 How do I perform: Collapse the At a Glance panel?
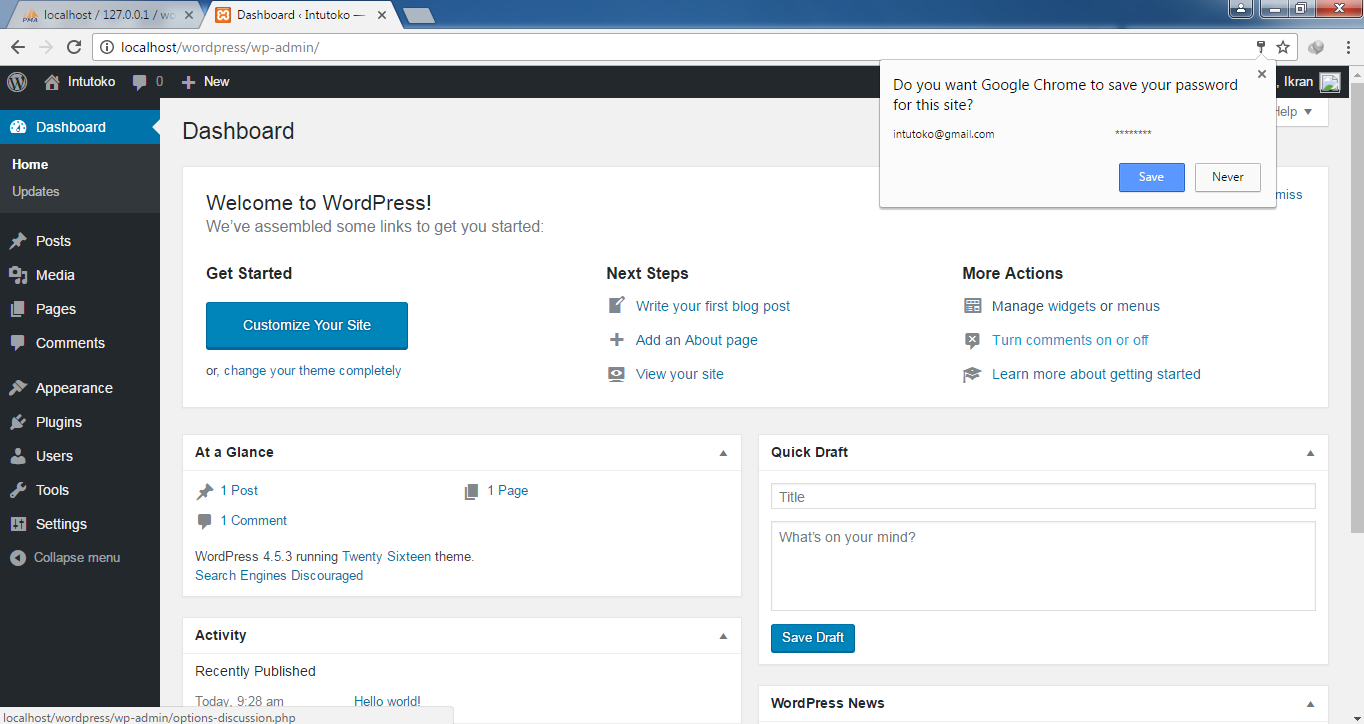(723, 453)
